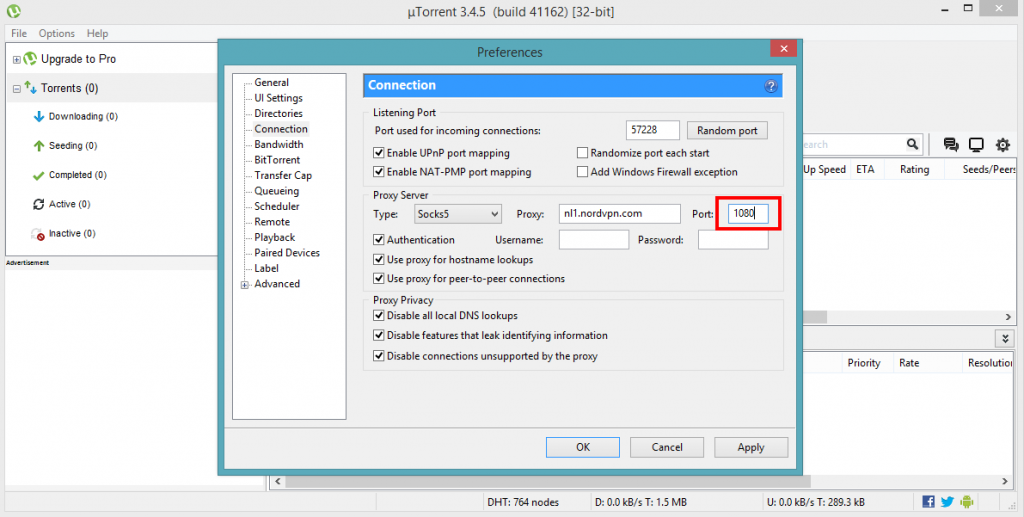Open settings via the gear toolbar icon
Screen dimensions: 1024x517
point(1002,144)
